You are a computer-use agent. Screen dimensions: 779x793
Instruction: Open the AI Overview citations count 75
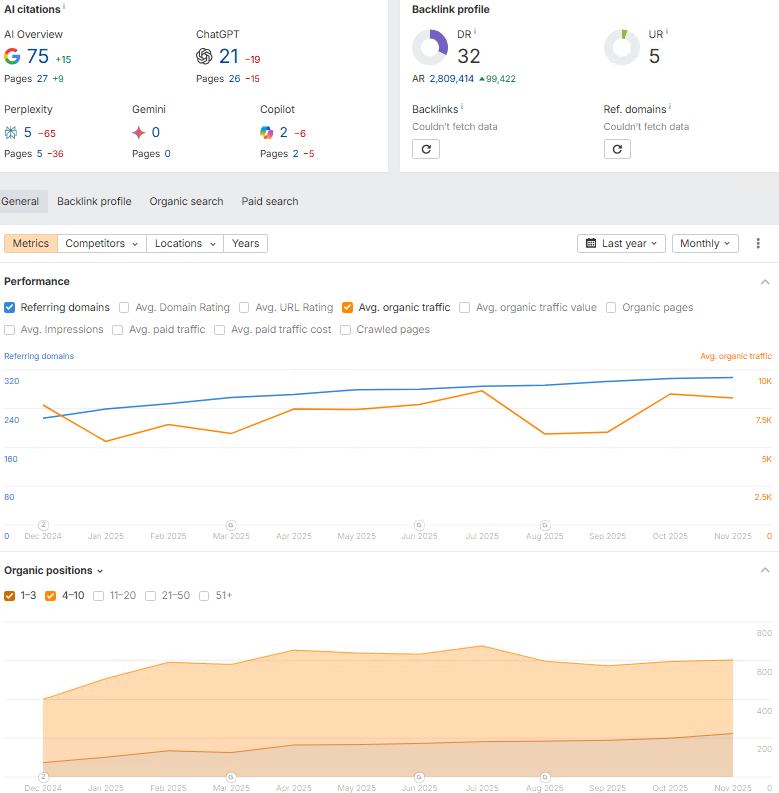pyautogui.click(x=37, y=56)
